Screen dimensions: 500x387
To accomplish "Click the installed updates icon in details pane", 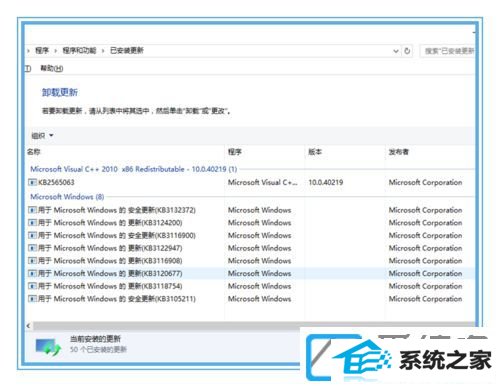I will tap(48, 346).
